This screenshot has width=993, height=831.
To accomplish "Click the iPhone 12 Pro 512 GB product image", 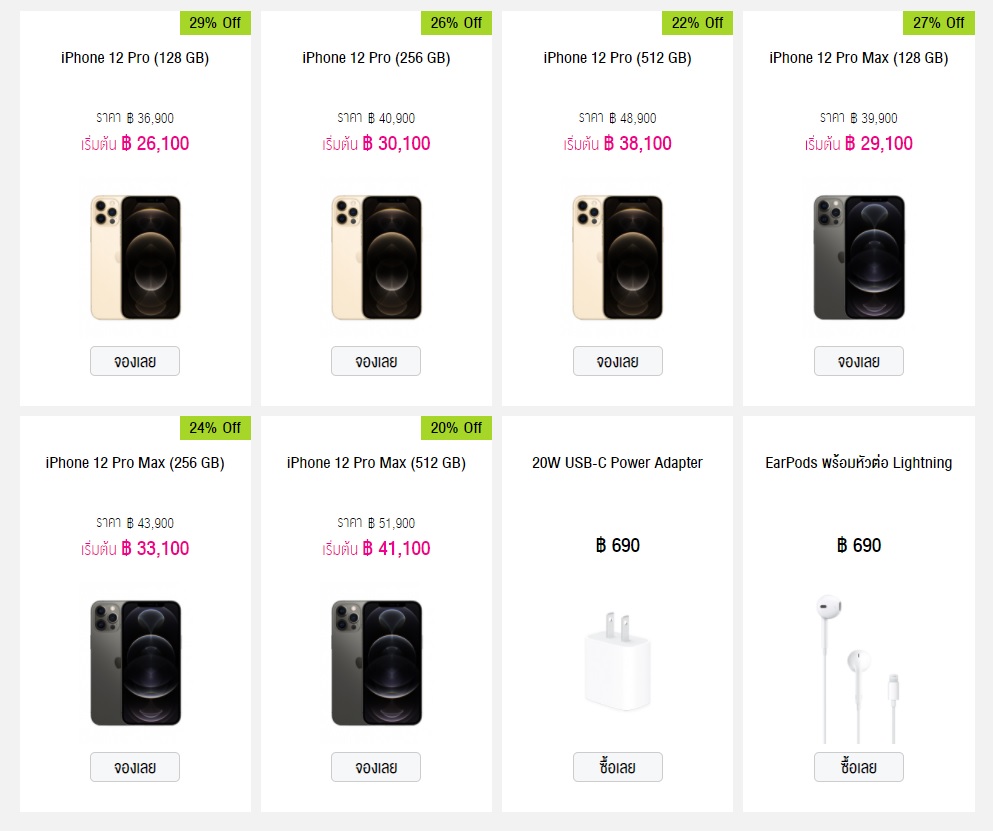I will point(617,257).
